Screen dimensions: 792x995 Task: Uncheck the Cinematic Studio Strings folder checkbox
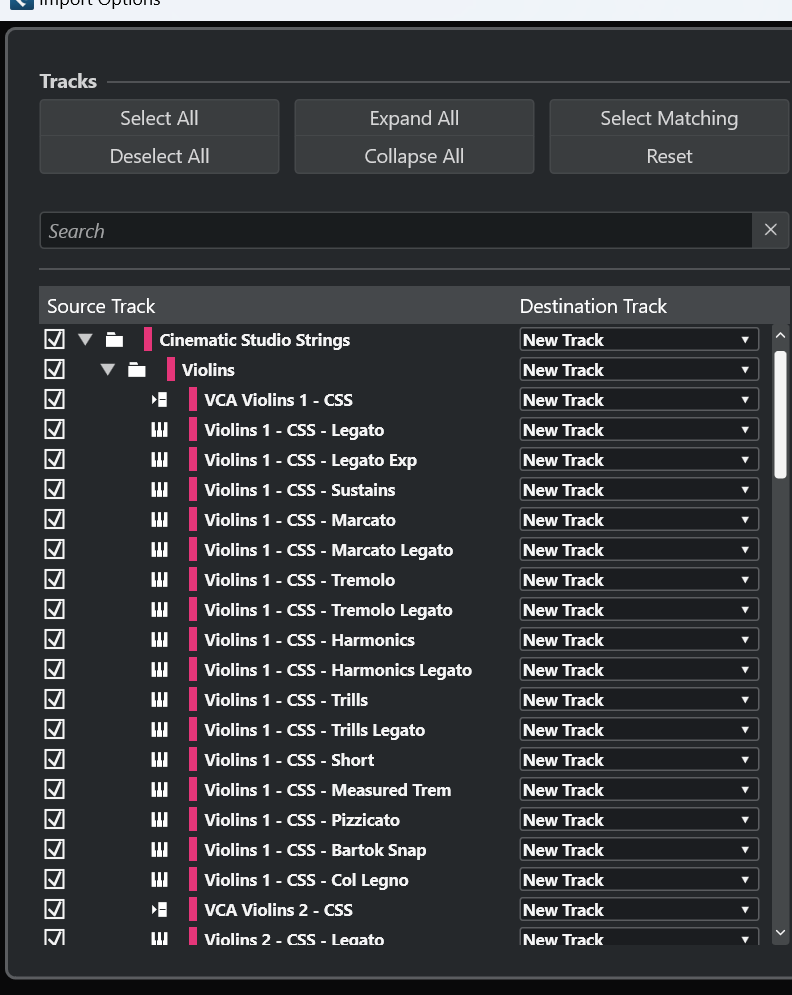55,339
